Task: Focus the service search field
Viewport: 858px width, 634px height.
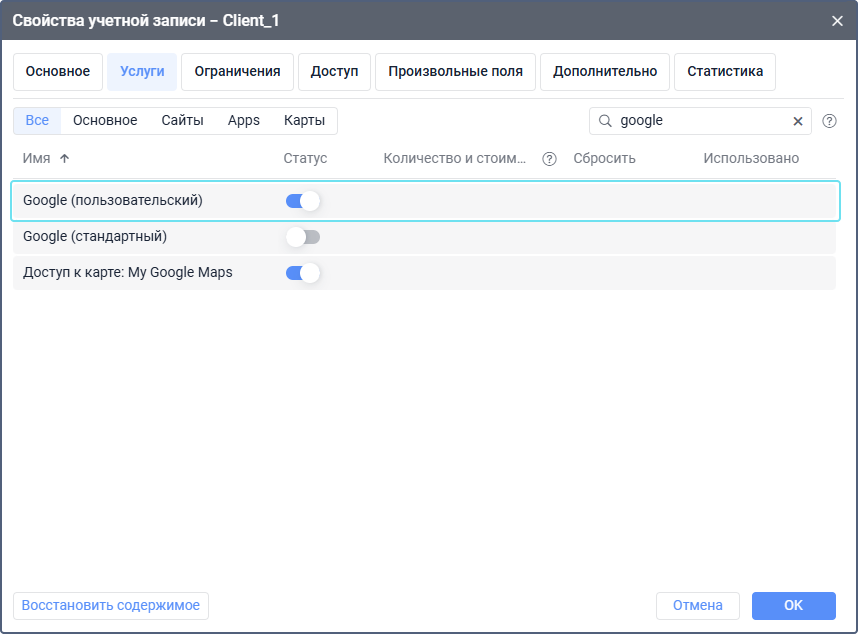Action: tap(700, 121)
